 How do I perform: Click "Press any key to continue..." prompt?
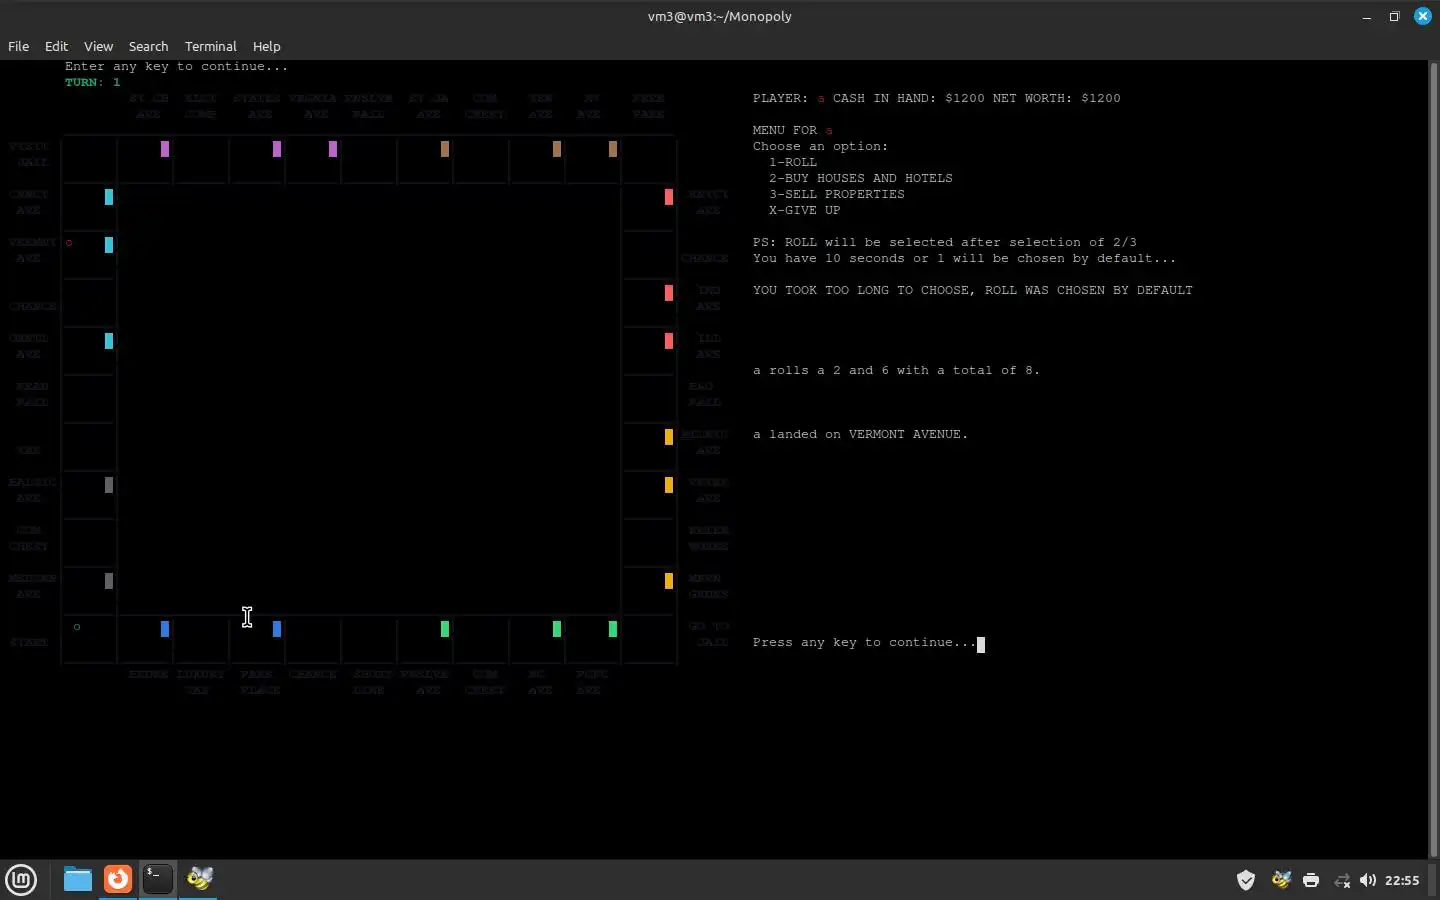pyautogui.click(x=865, y=642)
